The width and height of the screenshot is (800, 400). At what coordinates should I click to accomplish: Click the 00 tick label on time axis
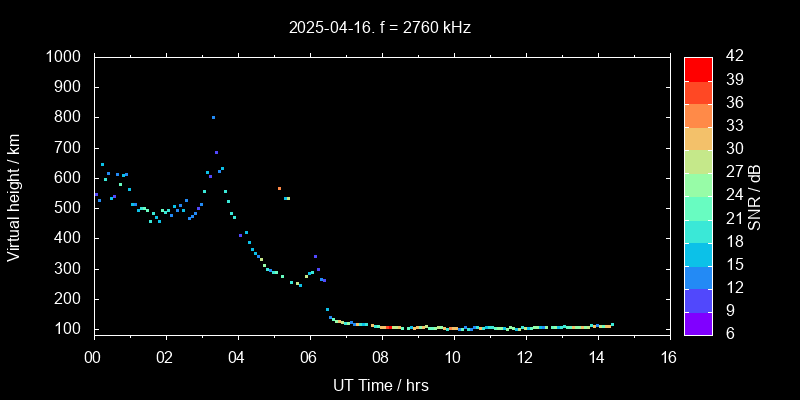click(x=94, y=358)
